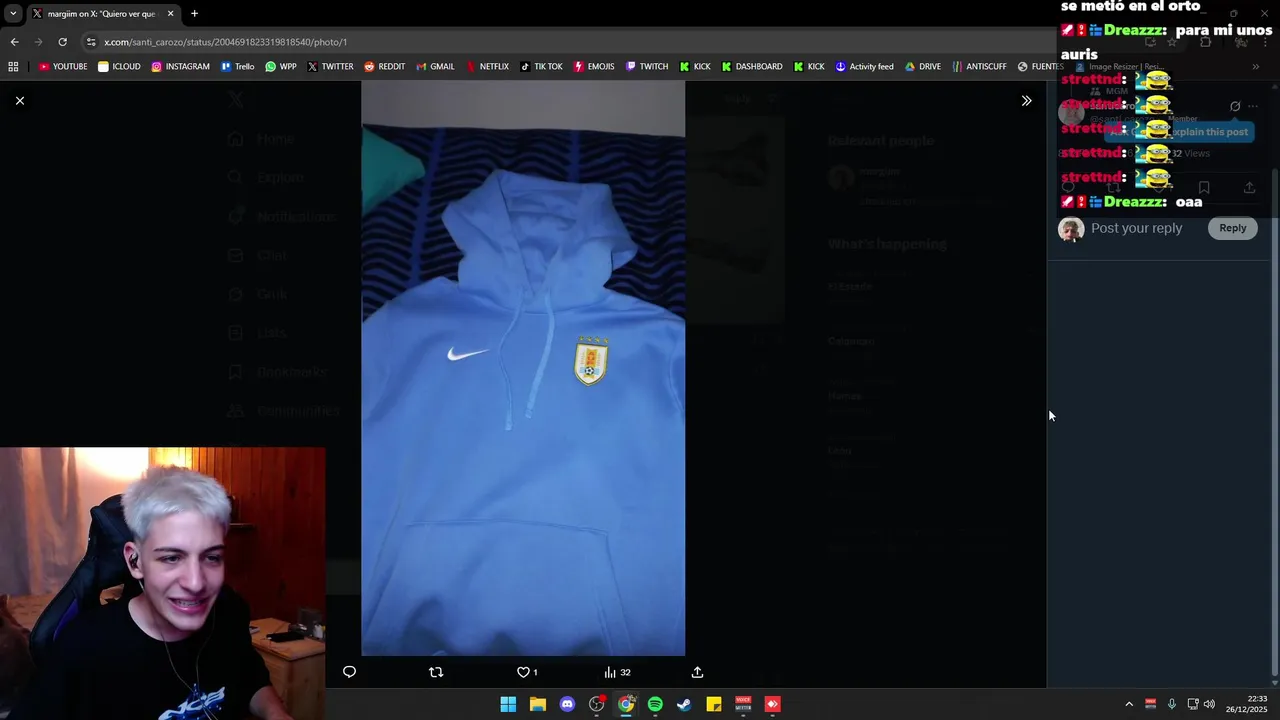
Task: Reload the page with the refresh icon
Action: tap(62, 42)
